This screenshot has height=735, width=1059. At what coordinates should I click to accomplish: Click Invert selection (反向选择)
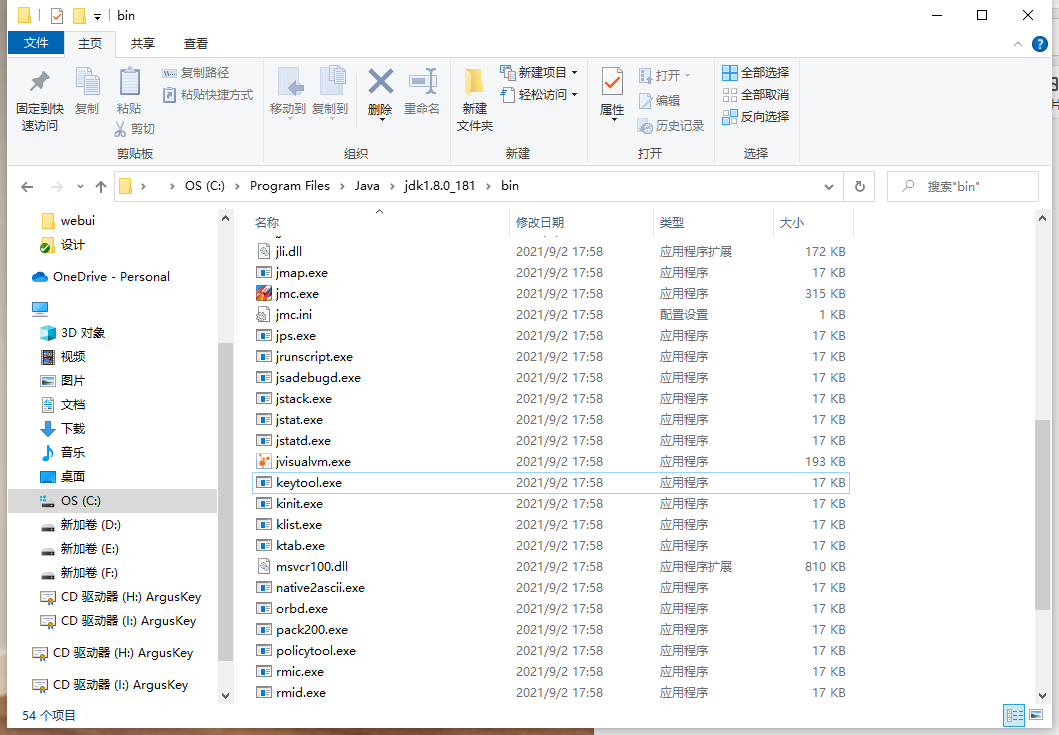(755, 117)
